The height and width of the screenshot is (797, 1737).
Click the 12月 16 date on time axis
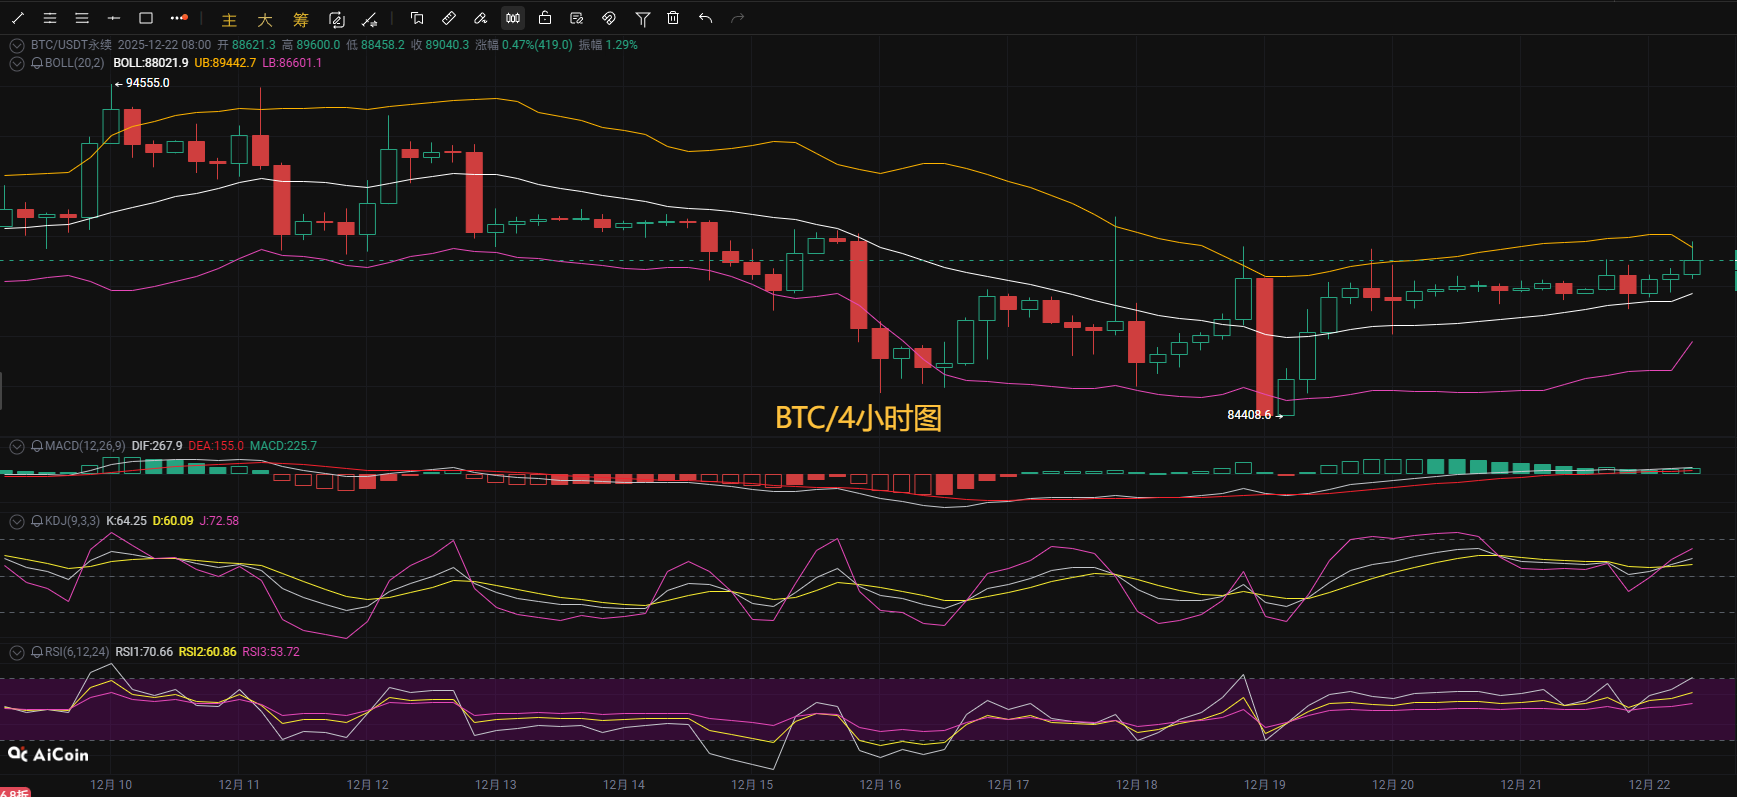pos(880,785)
